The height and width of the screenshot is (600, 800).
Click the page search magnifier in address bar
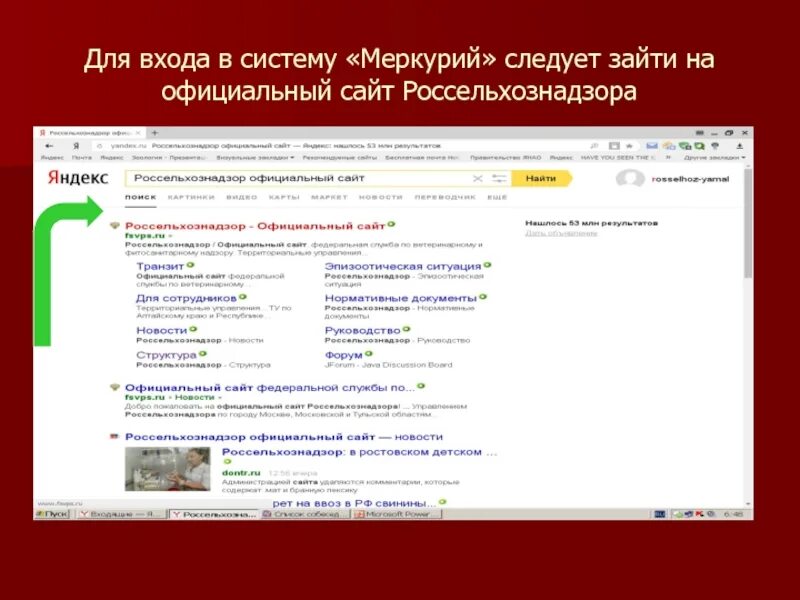[594, 146]
